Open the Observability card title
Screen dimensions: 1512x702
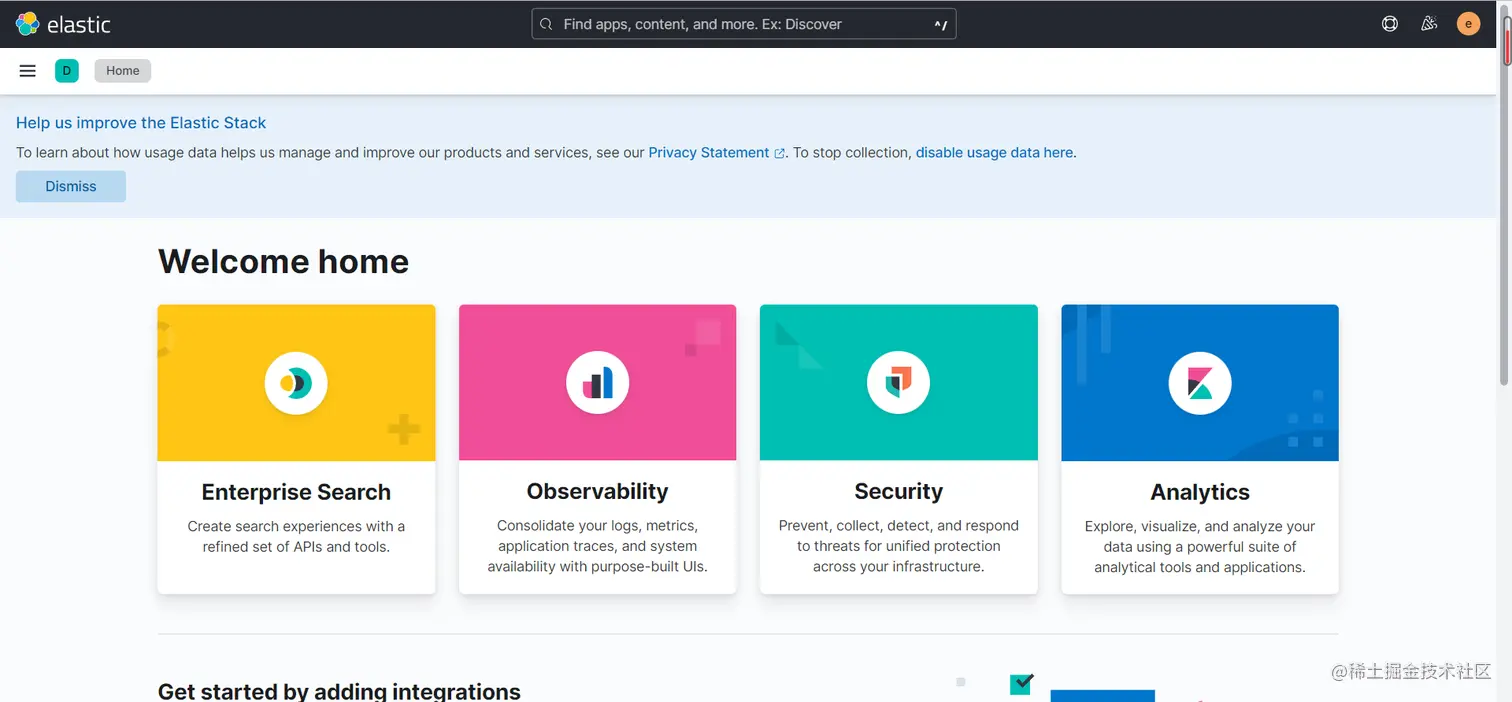[597, 491]
